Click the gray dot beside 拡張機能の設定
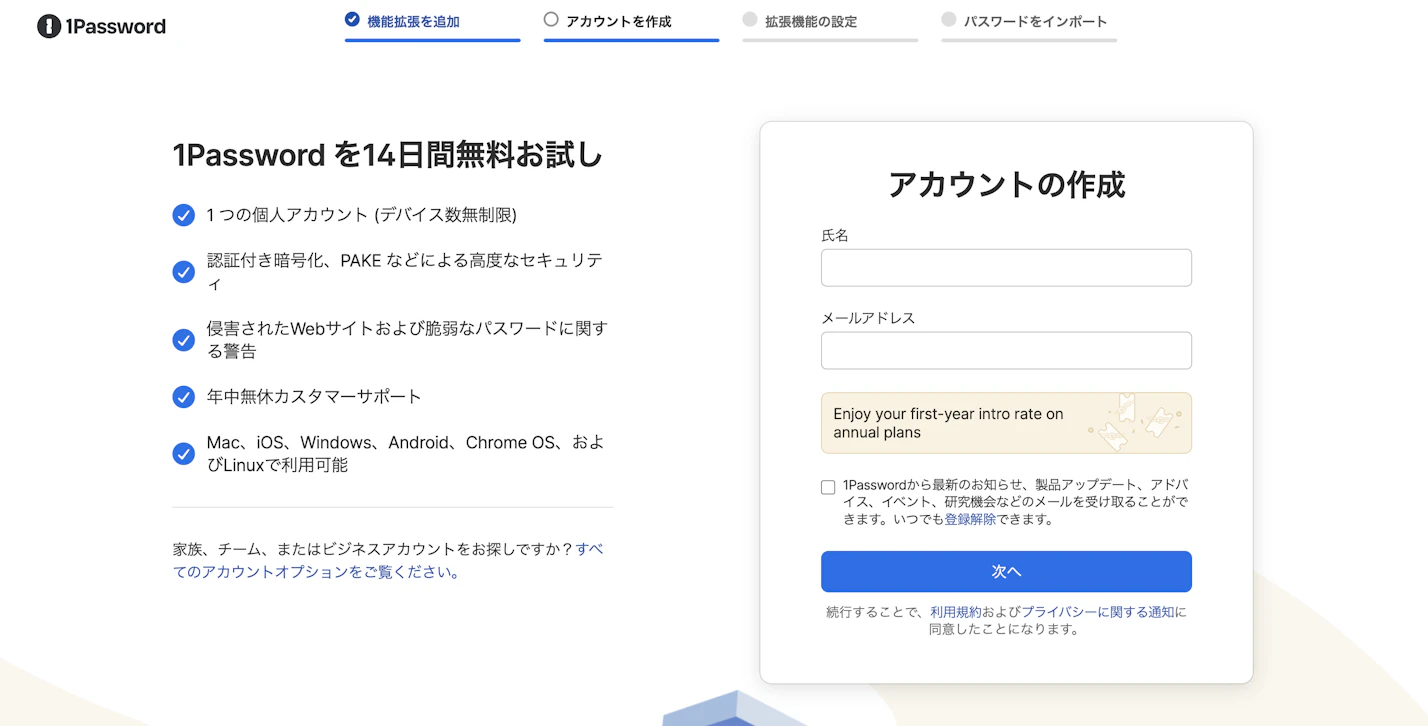The height and width of the screenshot is (726, 1428). pyautogui.click(x=750, y=19)
